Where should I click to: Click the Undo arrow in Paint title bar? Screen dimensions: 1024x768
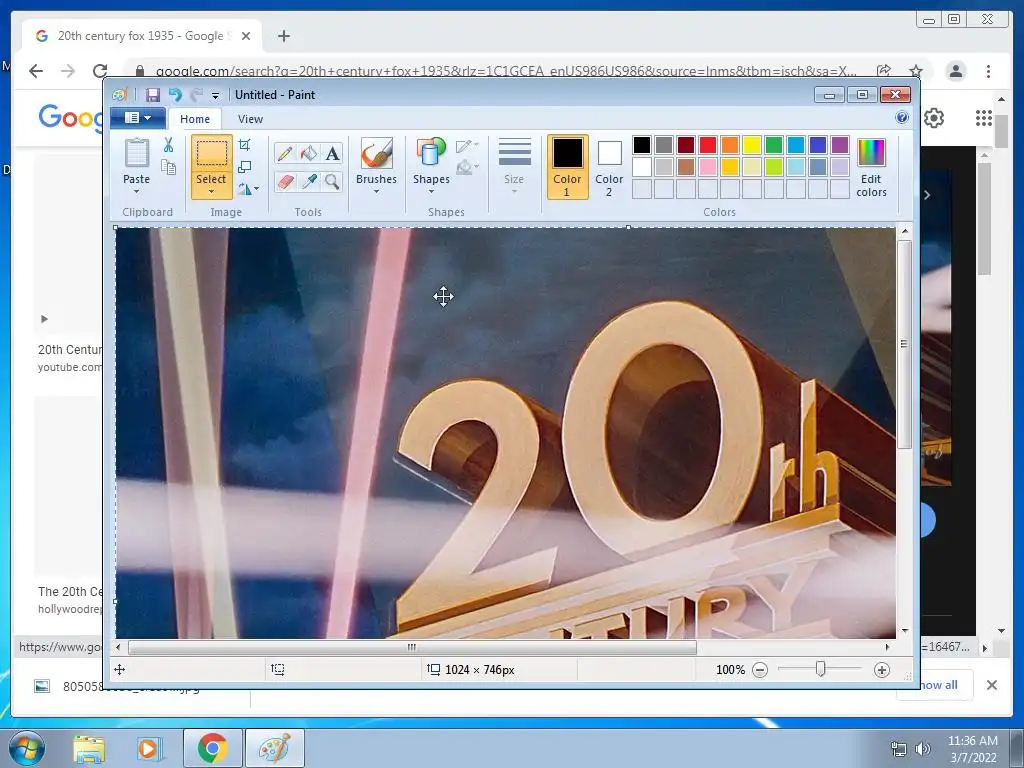point(175,95)
